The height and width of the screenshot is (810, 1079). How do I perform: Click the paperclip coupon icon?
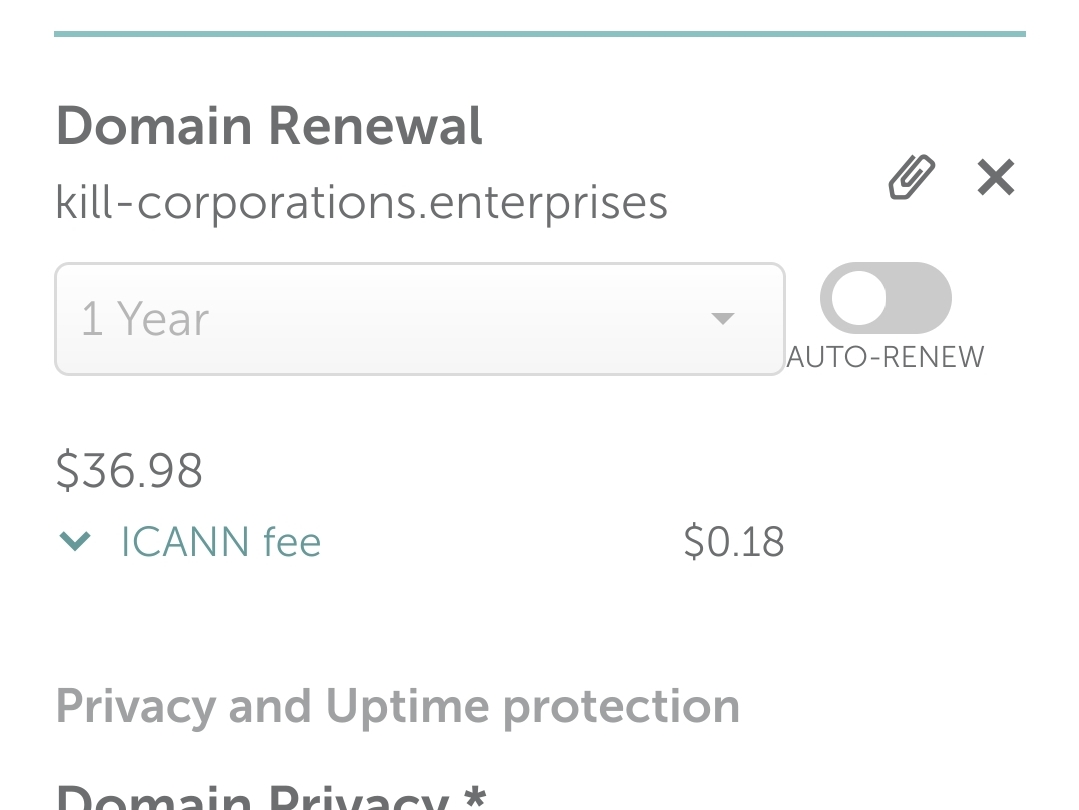pyautogui.click(x=911, y=178)
